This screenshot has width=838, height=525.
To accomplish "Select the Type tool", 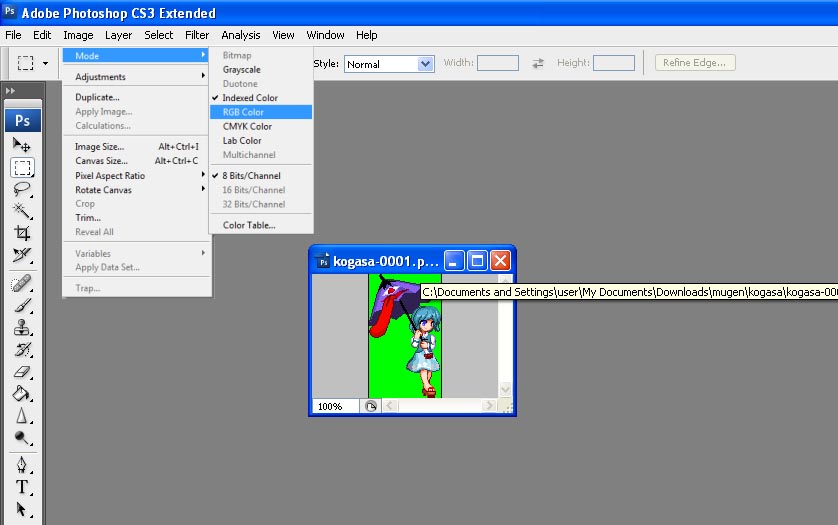I will click(x=22, y=487).
